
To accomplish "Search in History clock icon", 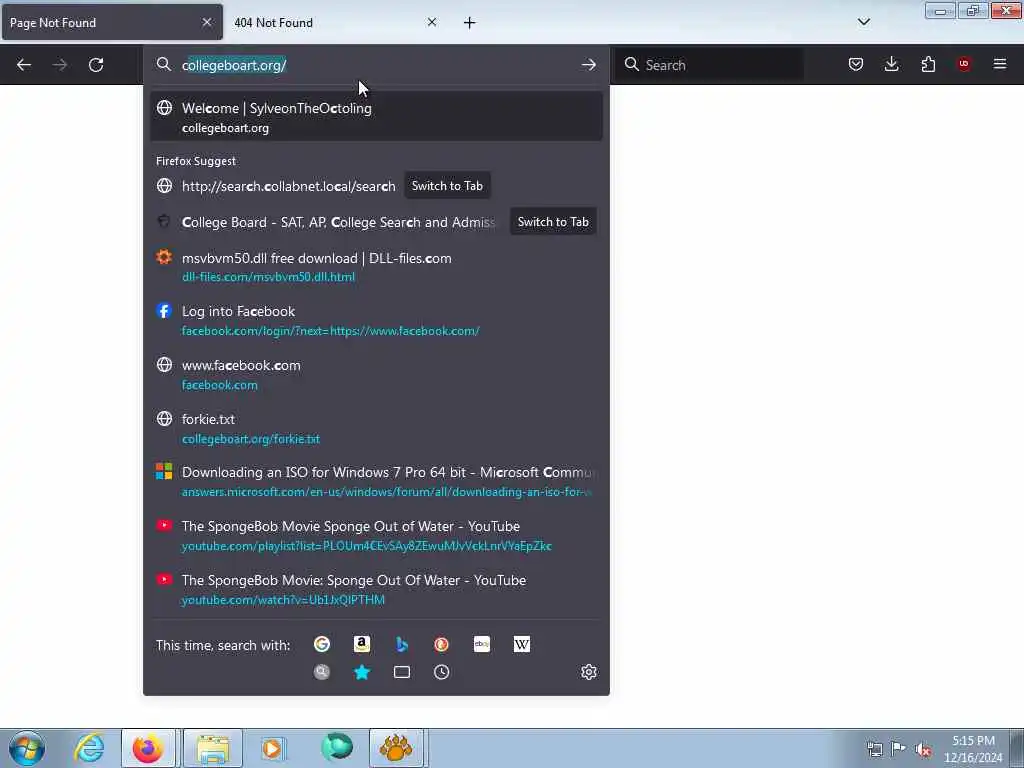I will tap(441, 672).
